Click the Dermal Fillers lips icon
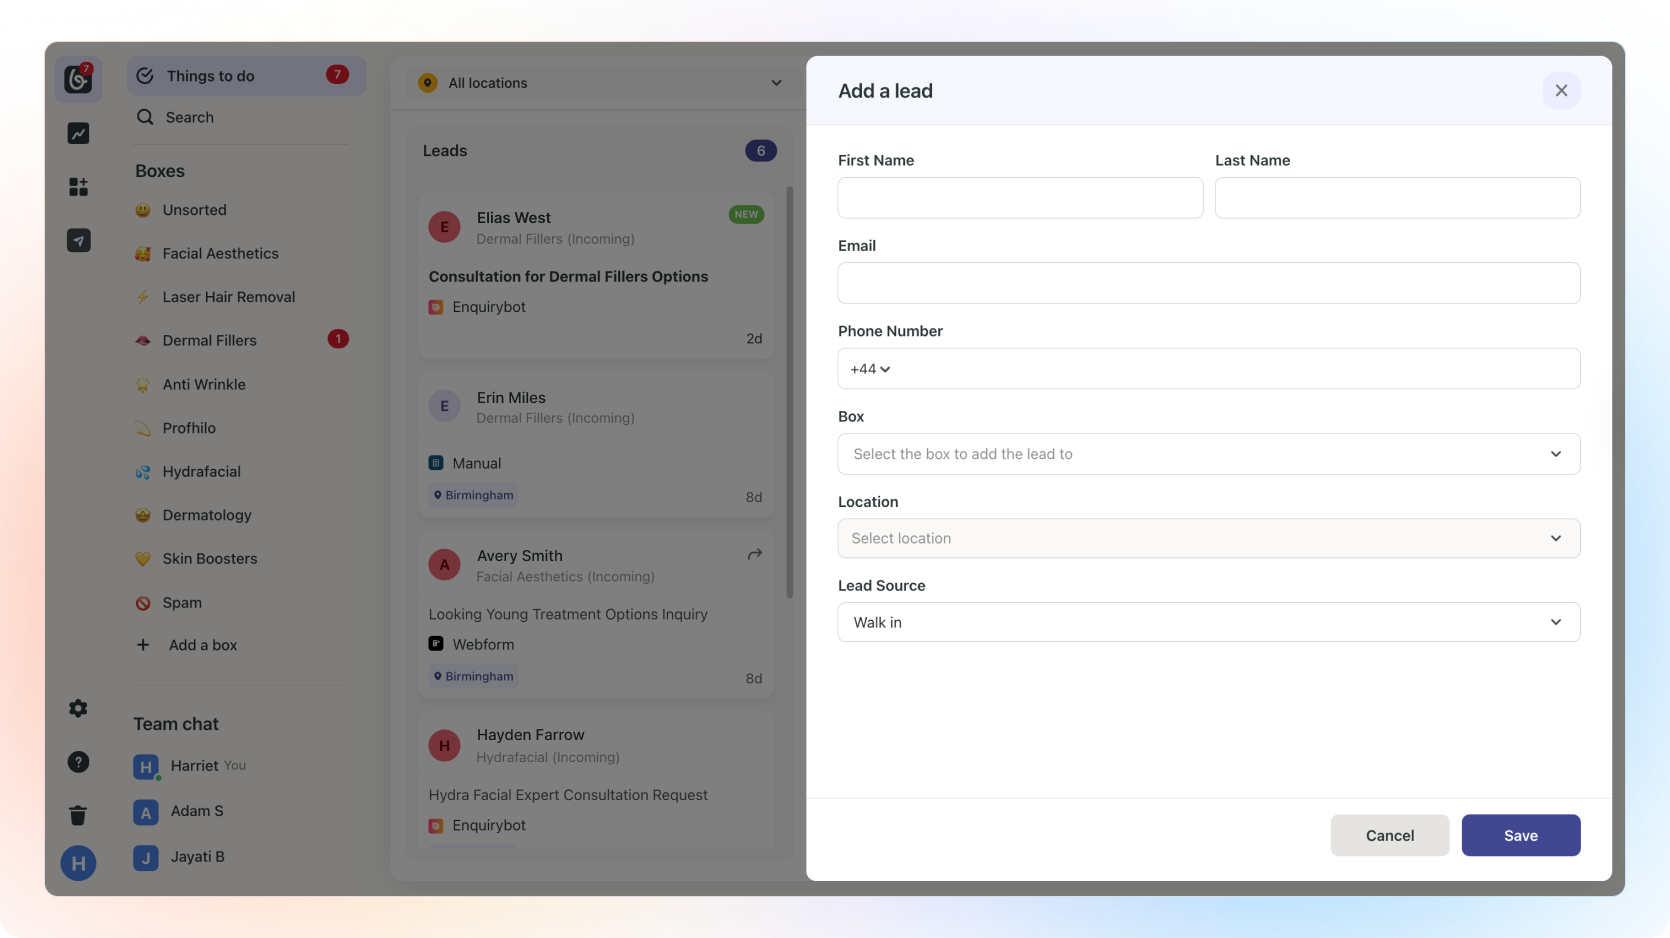 coord(143,341)
